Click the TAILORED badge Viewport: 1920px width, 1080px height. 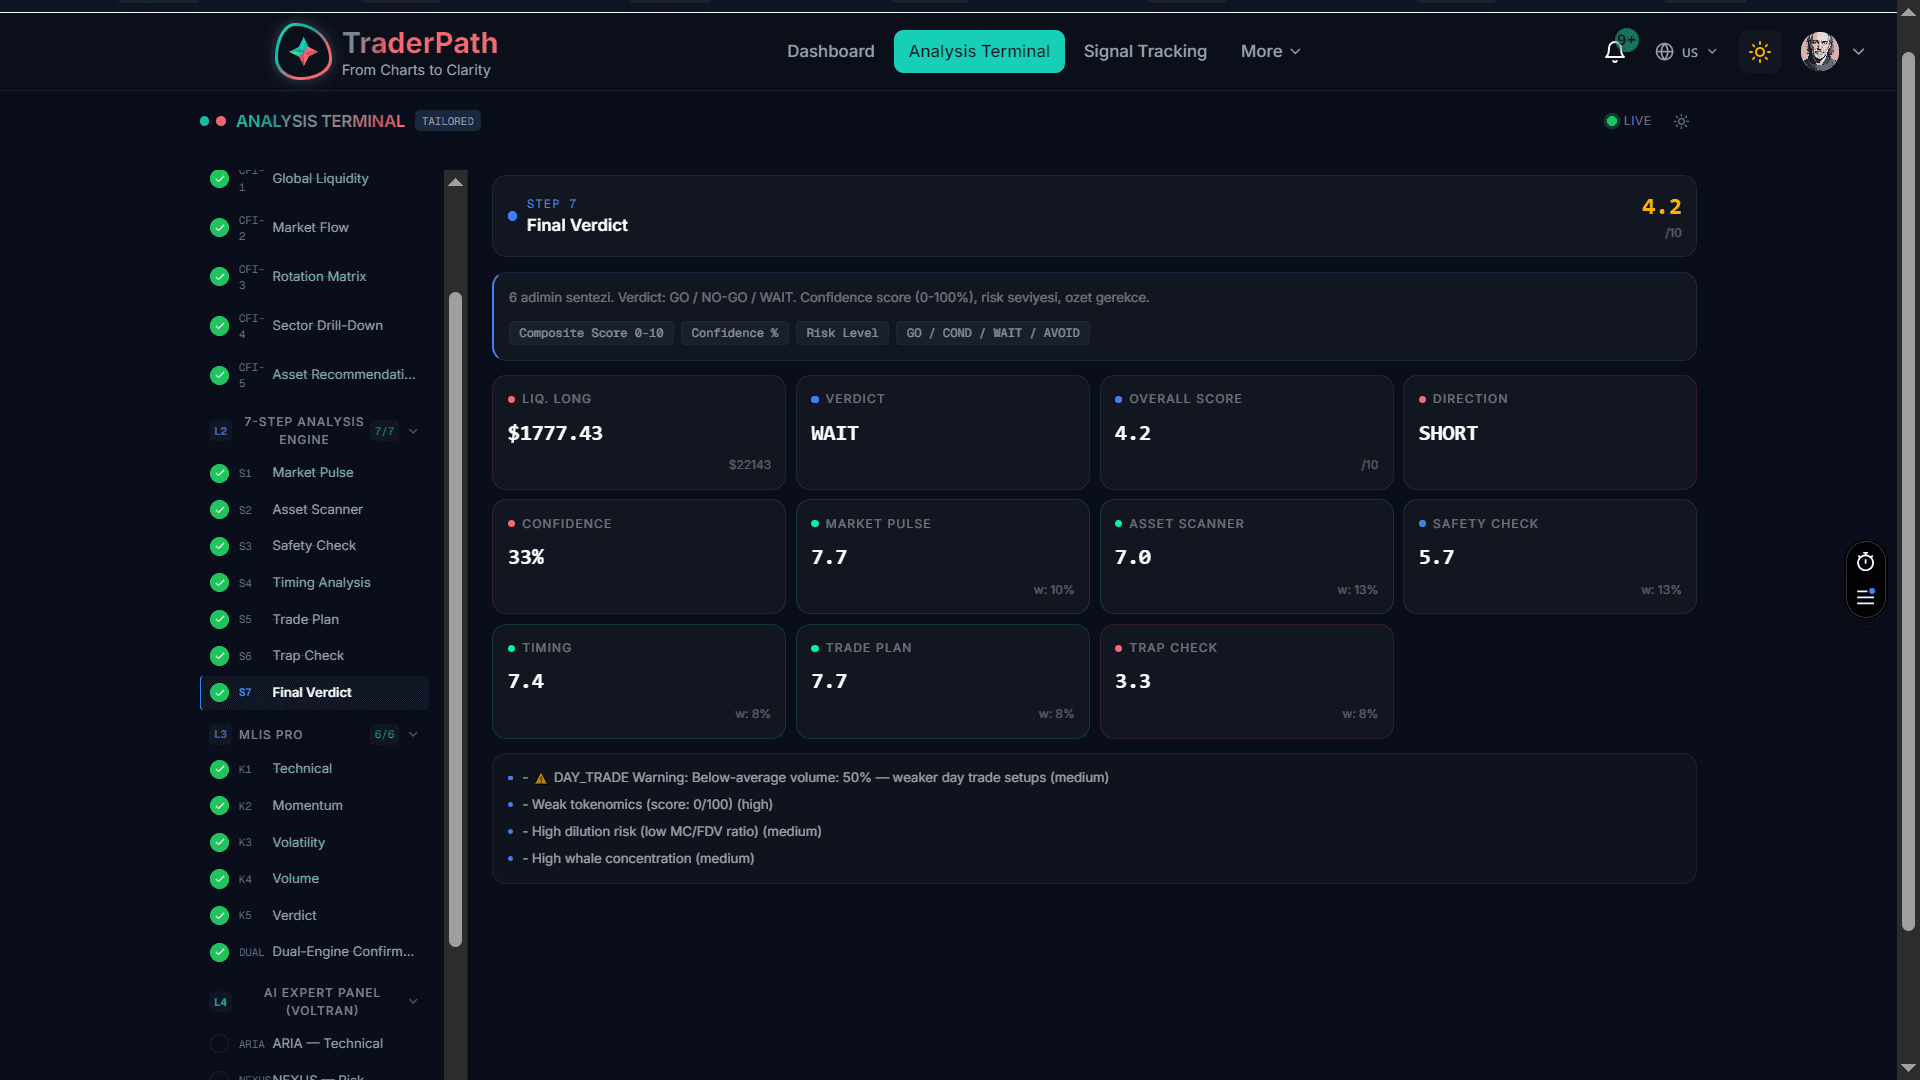click(448, 121)
